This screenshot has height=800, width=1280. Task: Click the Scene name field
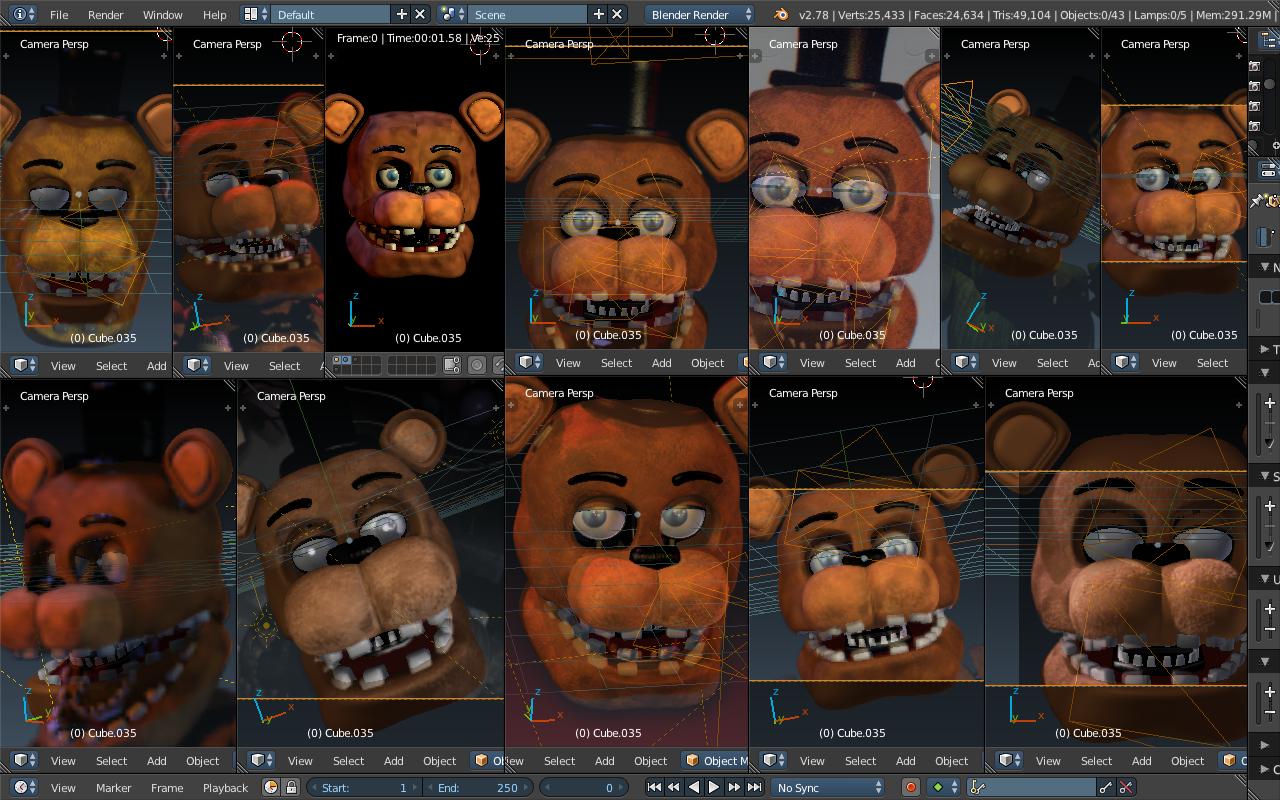[x=527, y=15]
